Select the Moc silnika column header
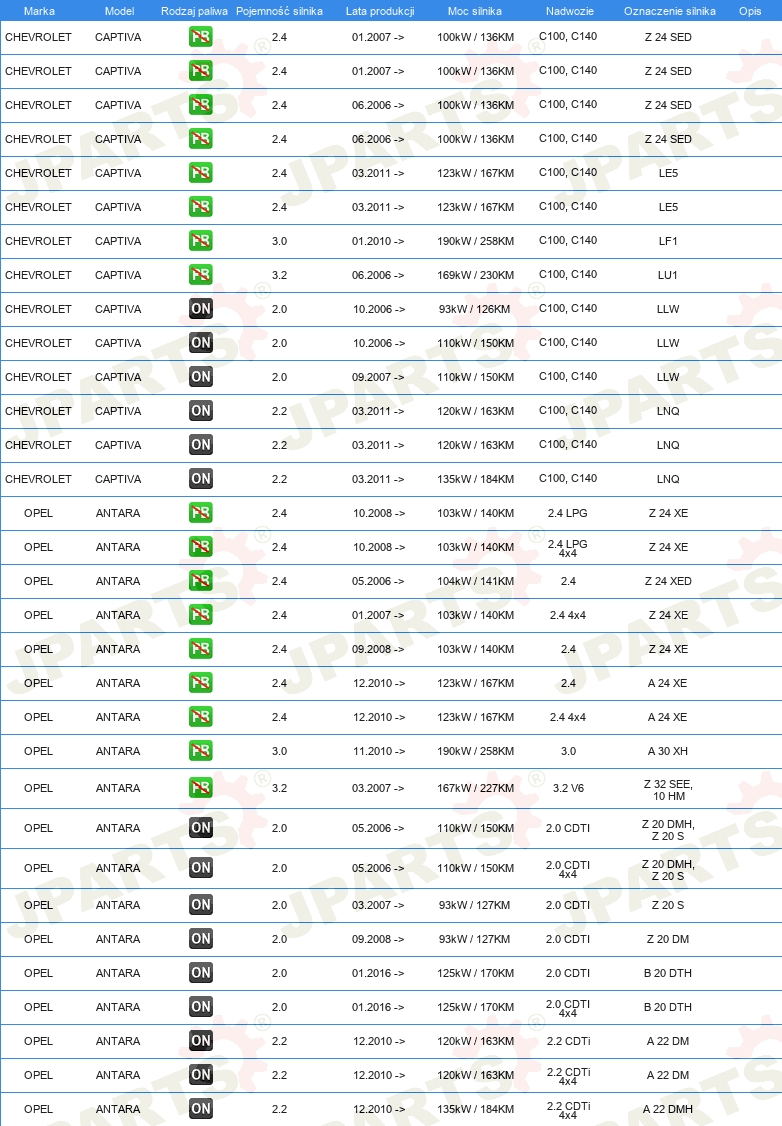Screen dimensions: 782x1126 point(475,11)
